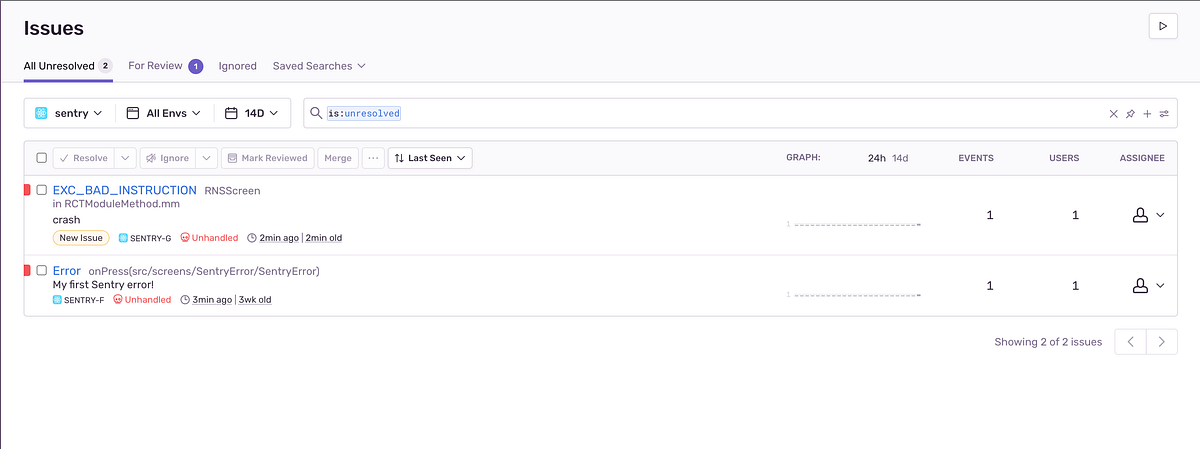The image size is (1200, 449).
Task: Open the All Envs environment dropdown
Action: click(164, 114)
